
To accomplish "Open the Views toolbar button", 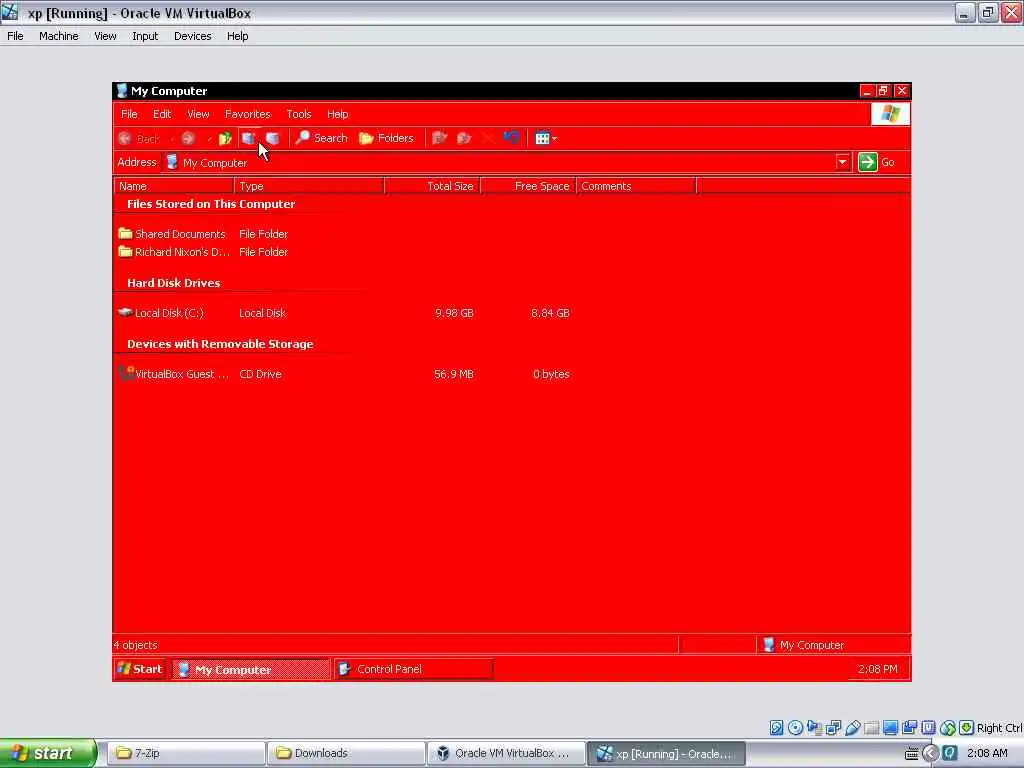I will [x=545, y=138].
